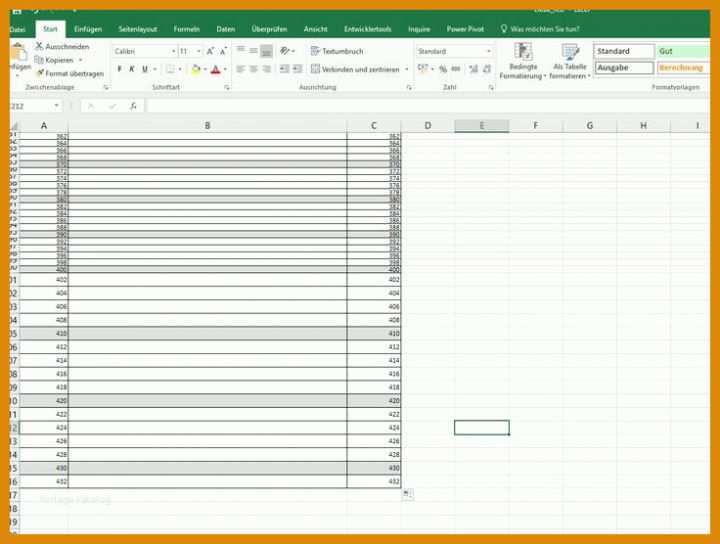Screen dimensions: 720x544
Task: Apply the Berechnung cell style
Action: (683, 67)
